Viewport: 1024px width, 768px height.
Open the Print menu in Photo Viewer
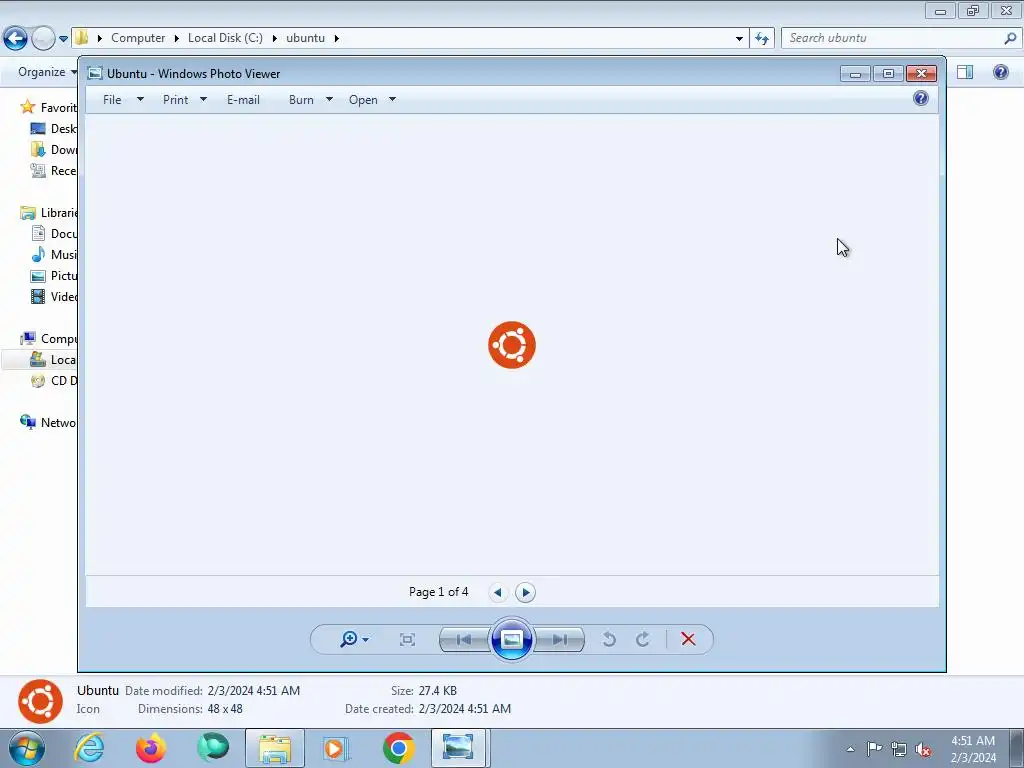coord(176,99)
